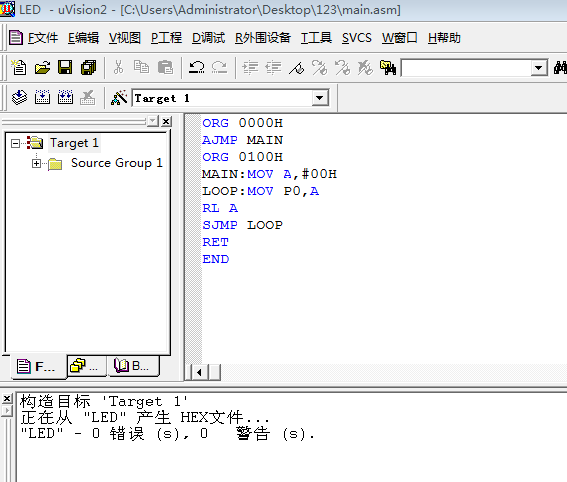Switch to the B... books tab

(x=132, y=366)
